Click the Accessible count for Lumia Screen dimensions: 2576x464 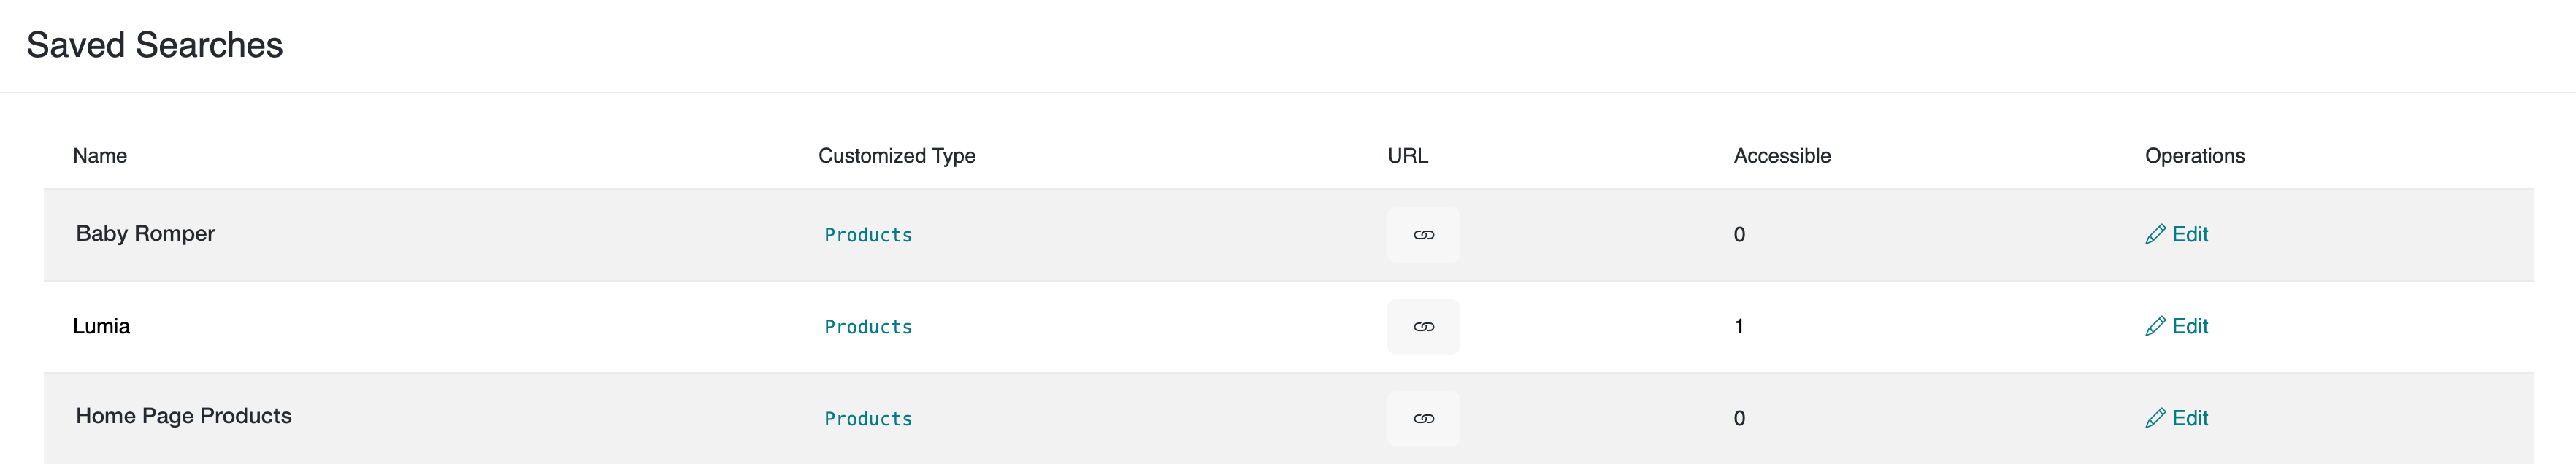(1739, 327)
